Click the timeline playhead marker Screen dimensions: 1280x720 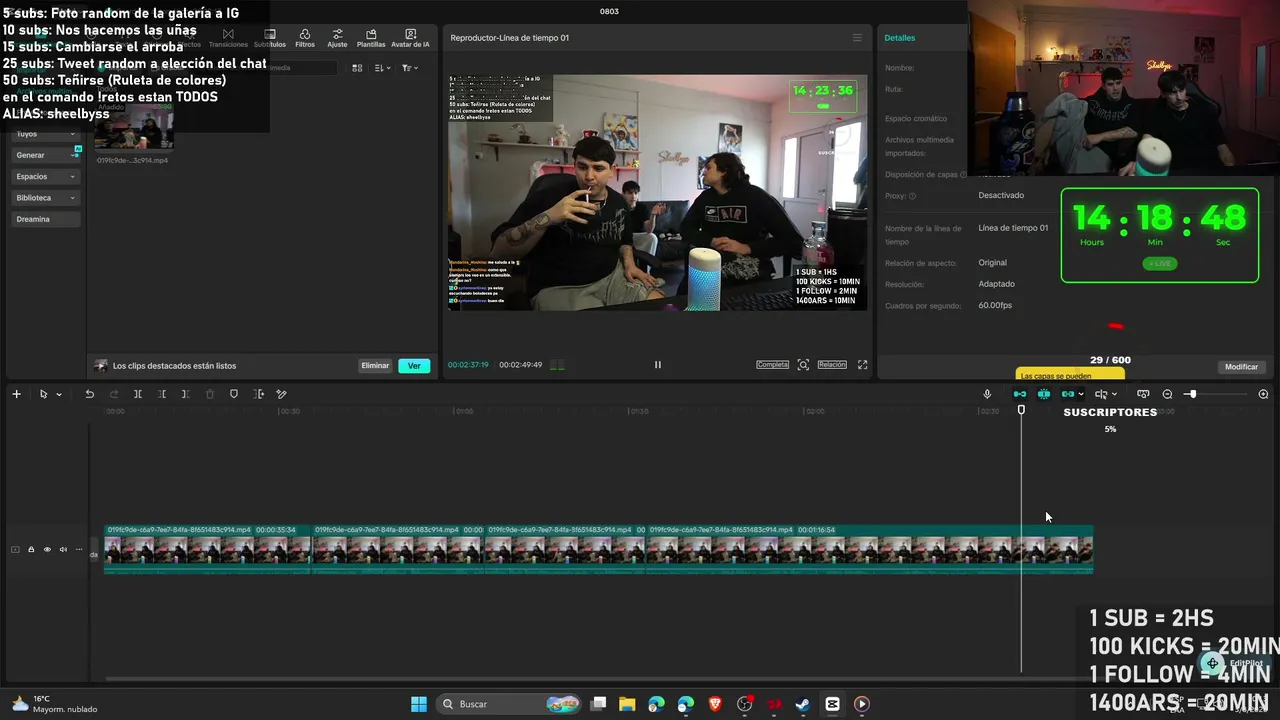tap(1021, 410)
